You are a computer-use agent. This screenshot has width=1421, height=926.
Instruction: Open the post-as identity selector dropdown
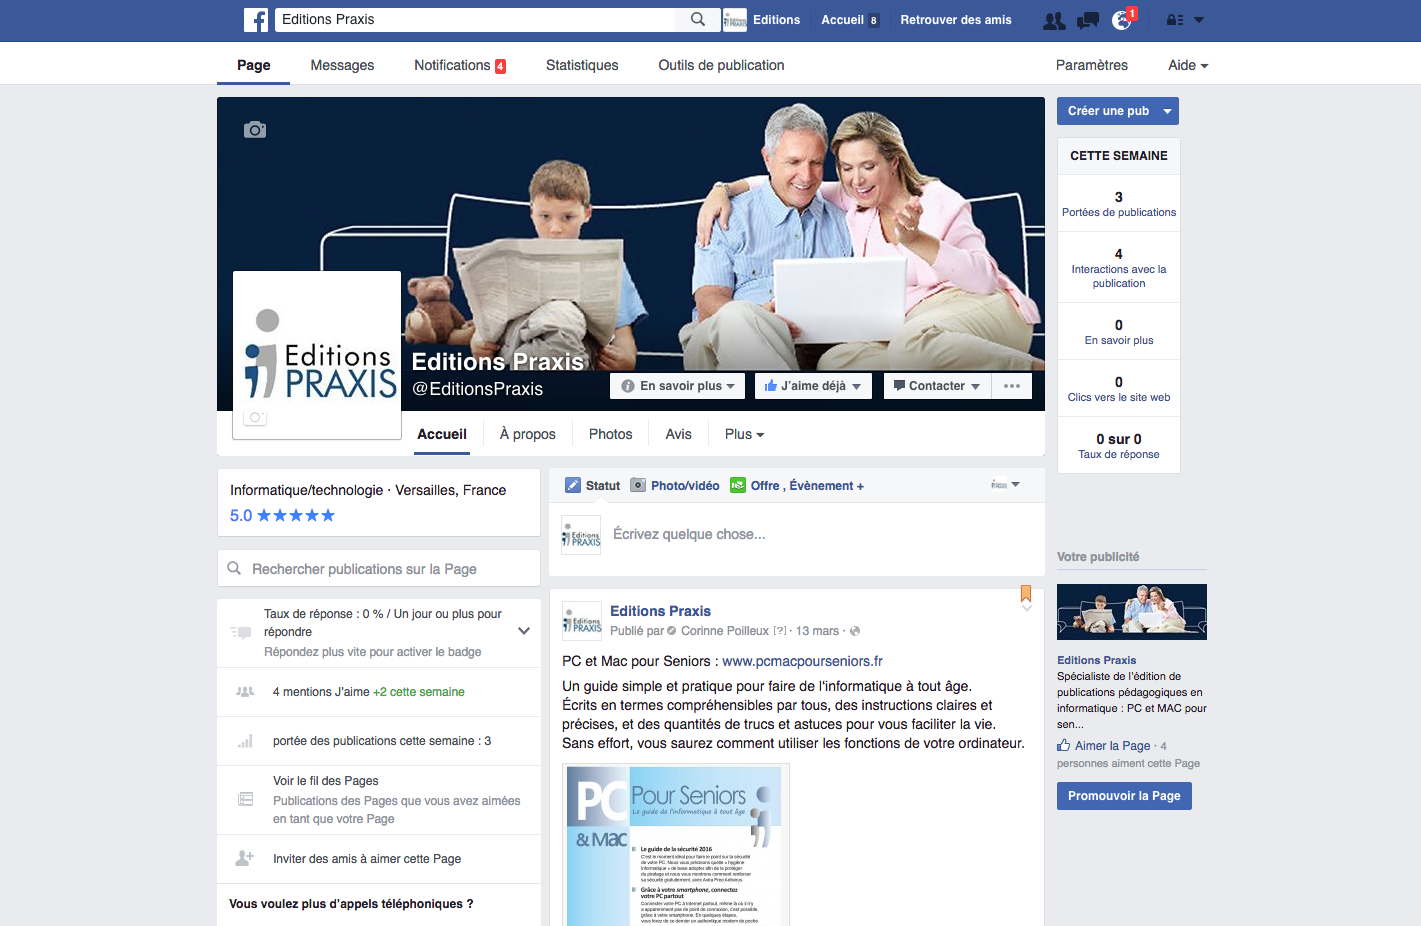1005,485
